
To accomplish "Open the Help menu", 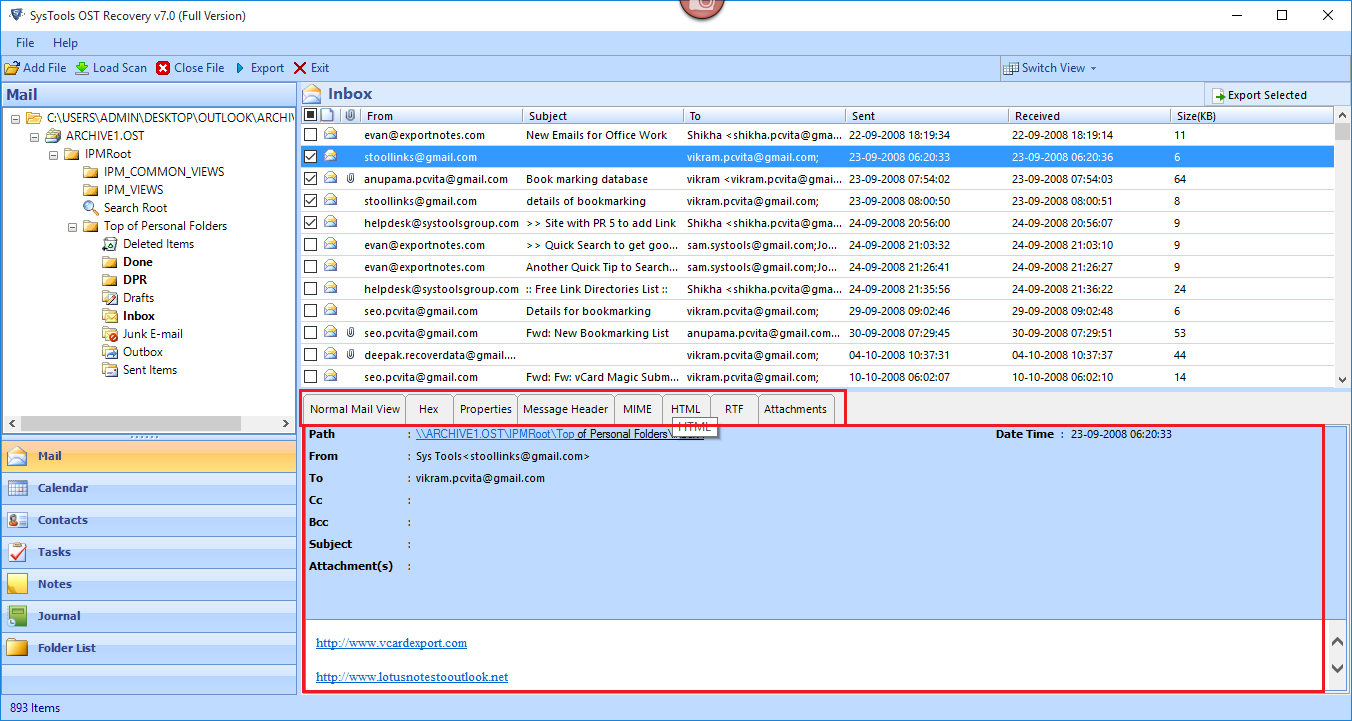I will click(65, 43).
